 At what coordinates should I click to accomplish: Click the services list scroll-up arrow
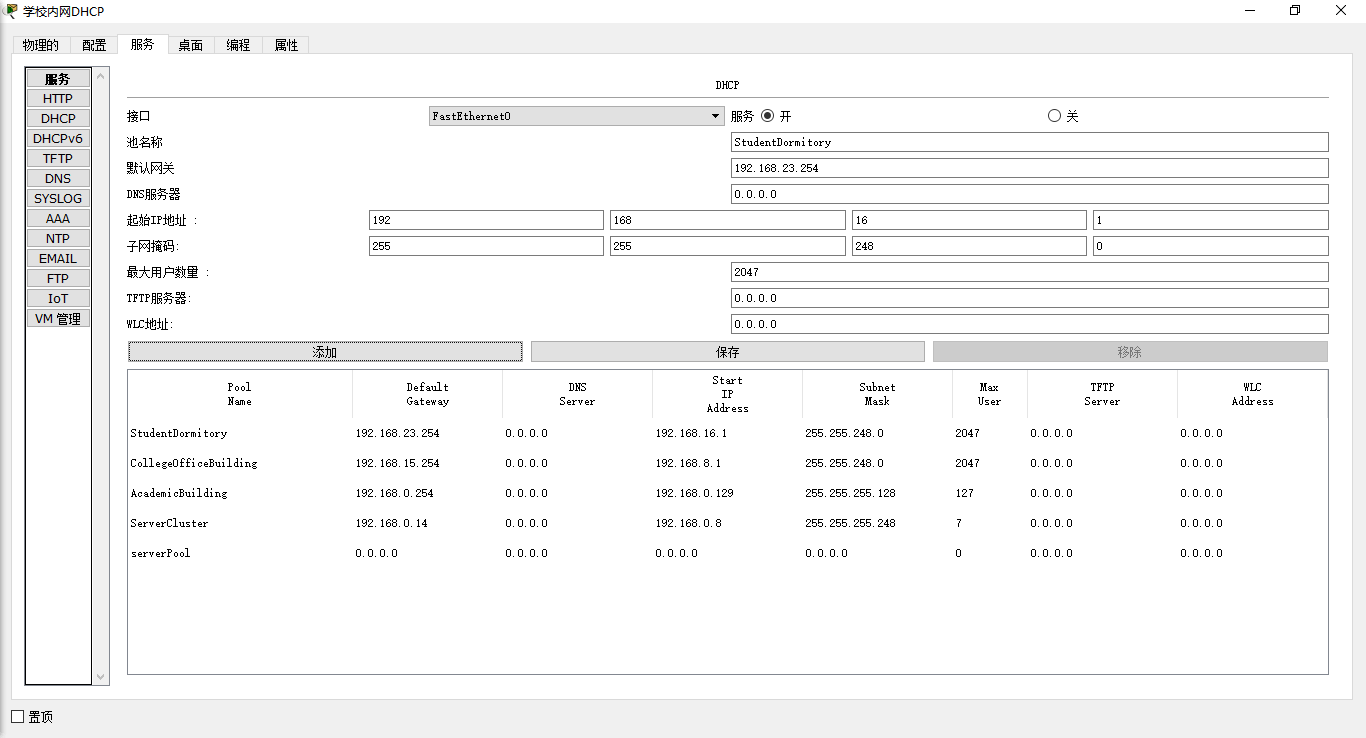pyautogui.click(x=100, y=76)
